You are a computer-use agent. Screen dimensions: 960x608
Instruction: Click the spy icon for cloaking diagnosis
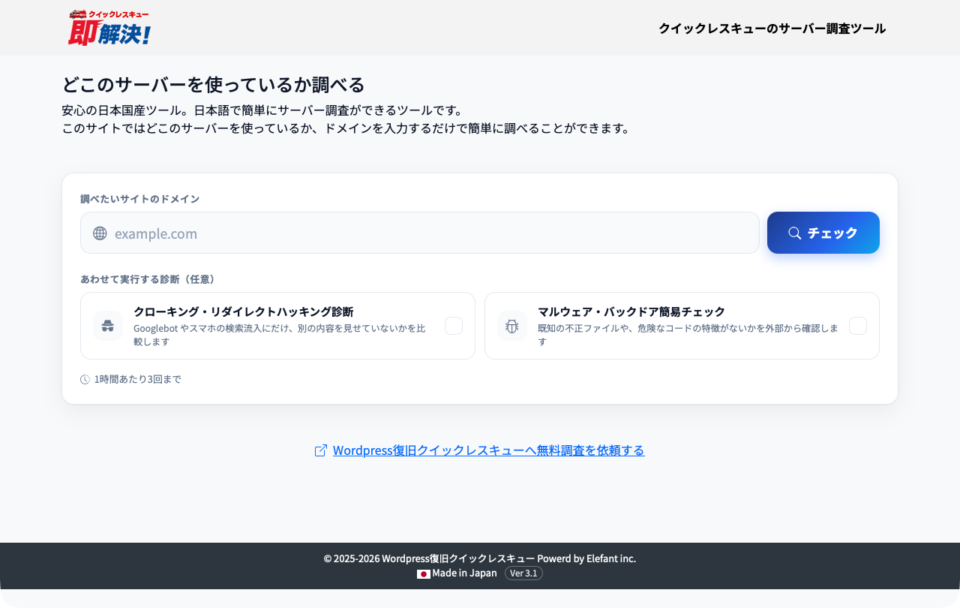108,326
